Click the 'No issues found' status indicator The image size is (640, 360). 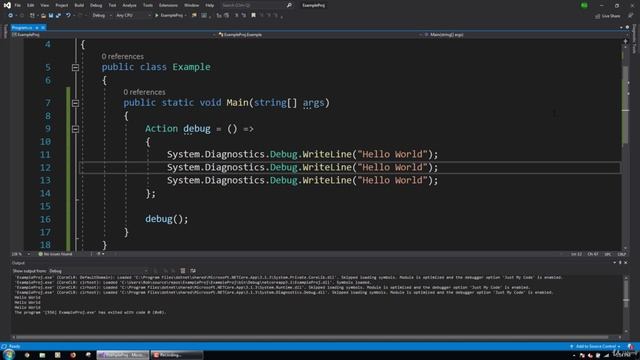click(x=55, y=254)
